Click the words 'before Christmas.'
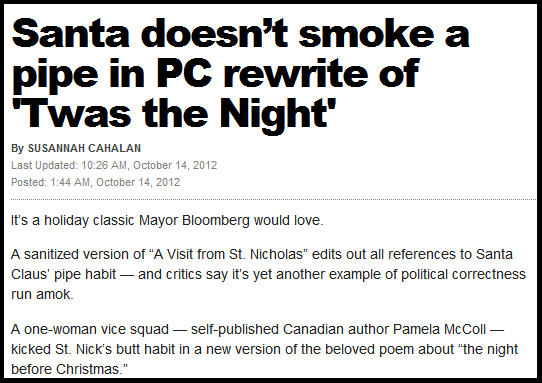 69,369
